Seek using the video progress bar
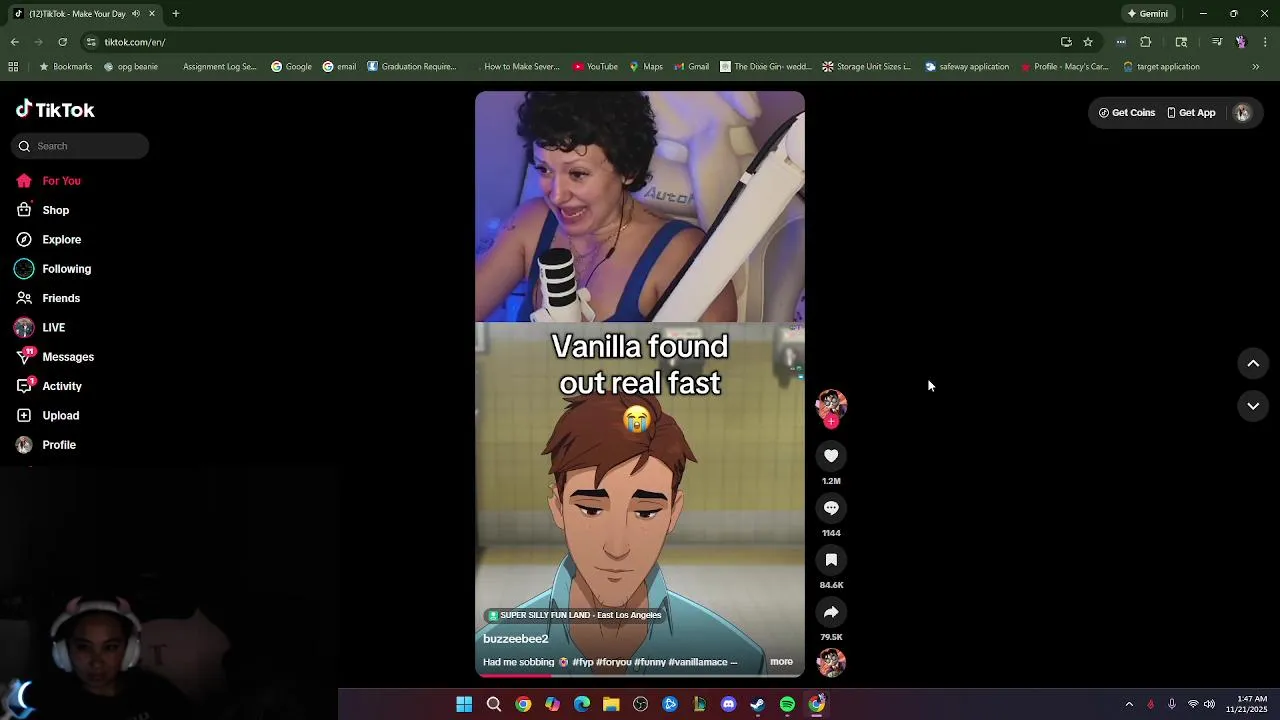The height and width of the screenshot is (720, 1280). click(640, 676)
